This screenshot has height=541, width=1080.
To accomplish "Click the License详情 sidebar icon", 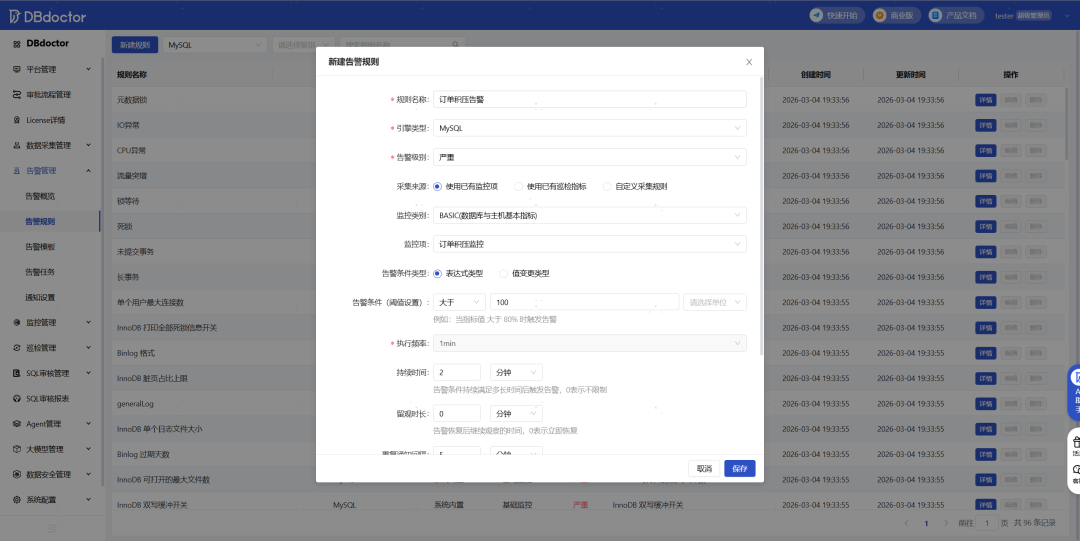I will (17, 120).
